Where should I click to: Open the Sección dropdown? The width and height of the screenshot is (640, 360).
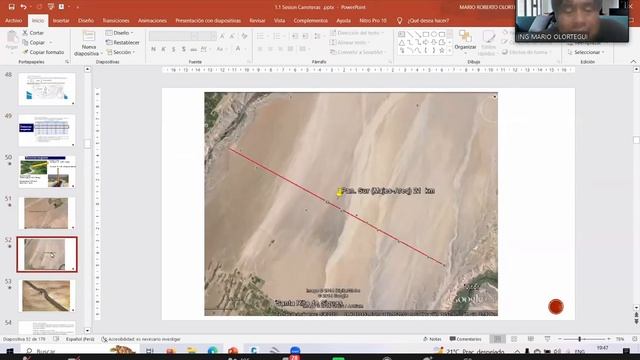[x=121, y=52]
